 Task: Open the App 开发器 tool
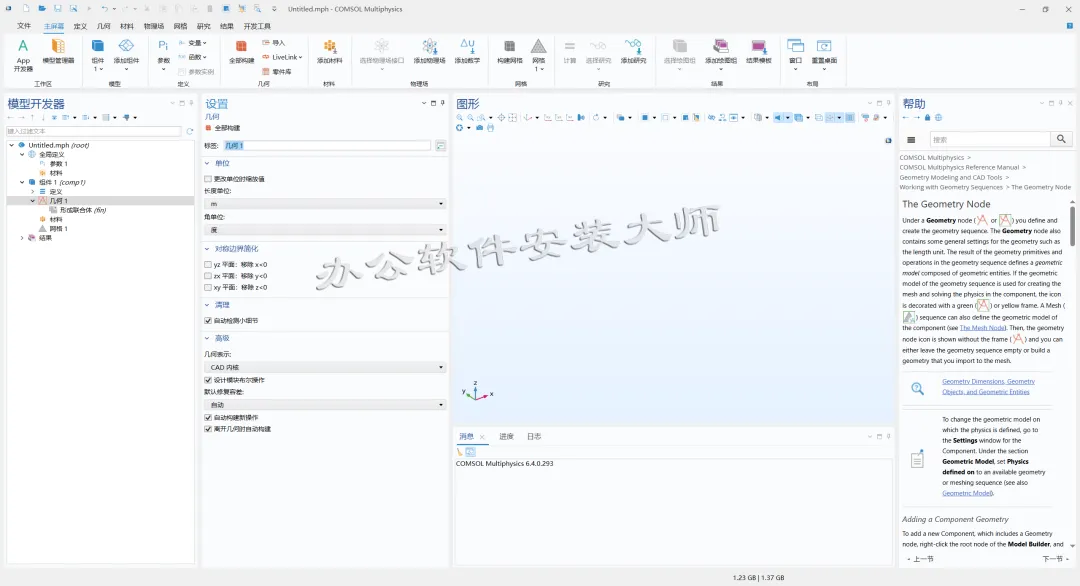coord(23,55)
